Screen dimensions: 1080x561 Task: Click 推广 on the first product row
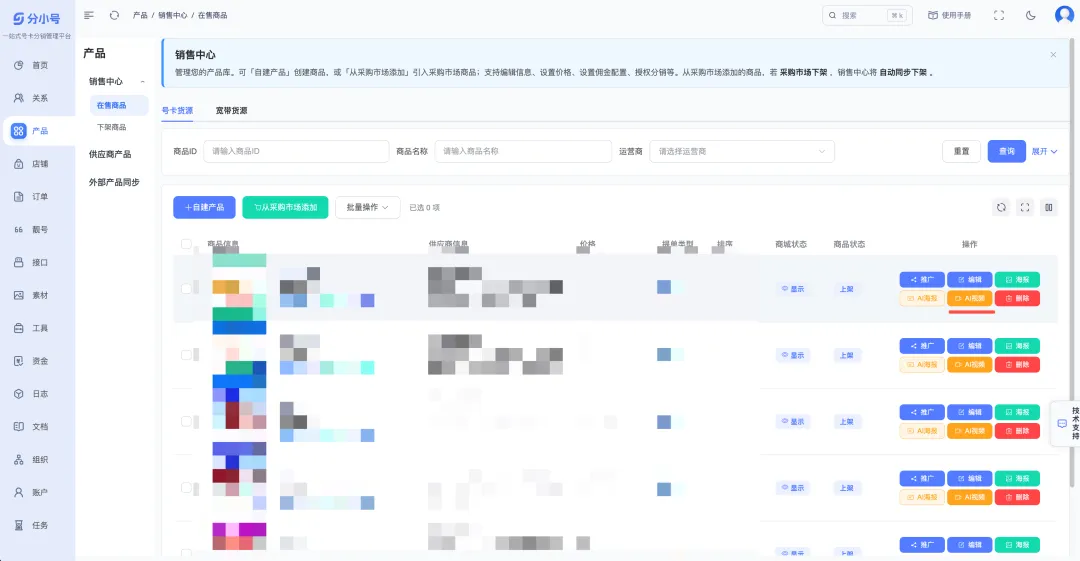tap(922, 280)
